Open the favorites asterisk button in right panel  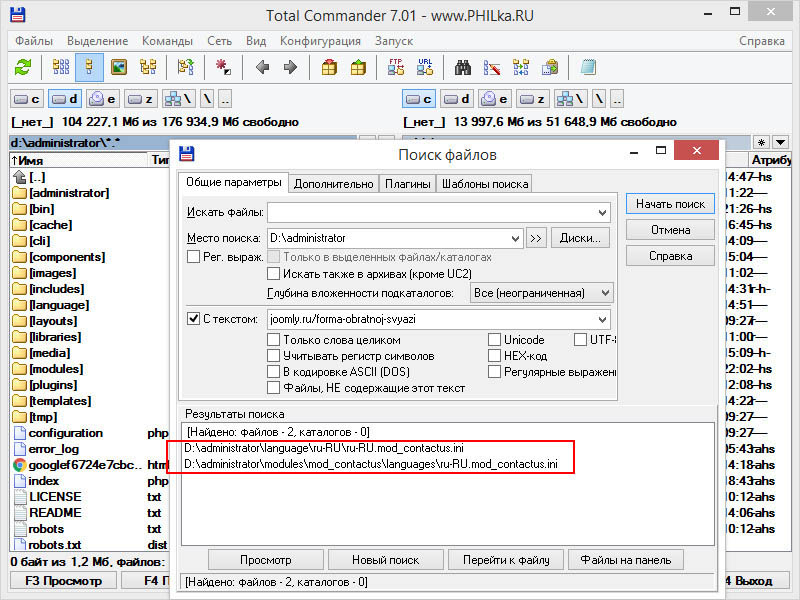pos(761,142)
